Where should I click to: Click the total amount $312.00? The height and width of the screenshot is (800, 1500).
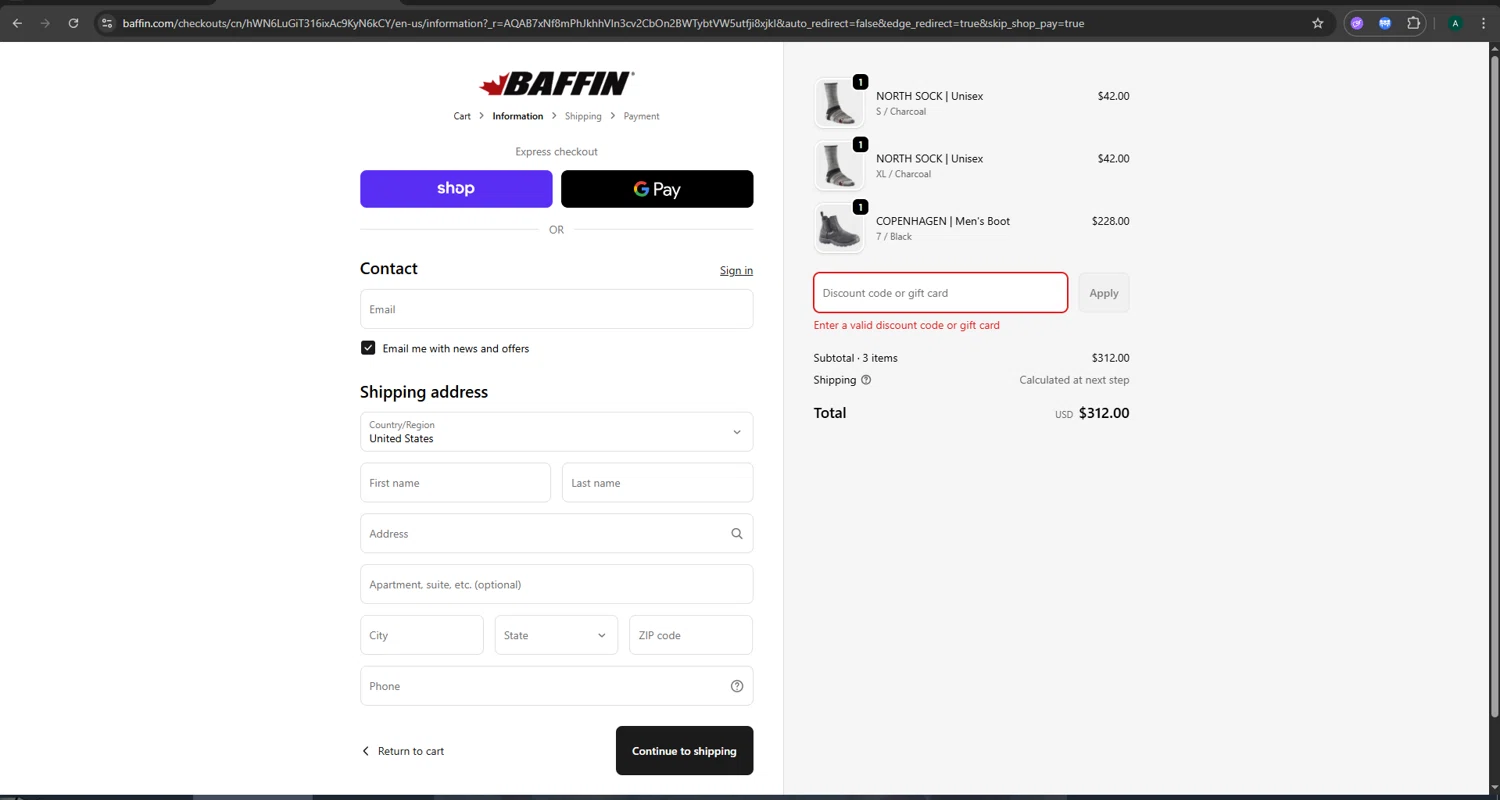pos(1104,413)
